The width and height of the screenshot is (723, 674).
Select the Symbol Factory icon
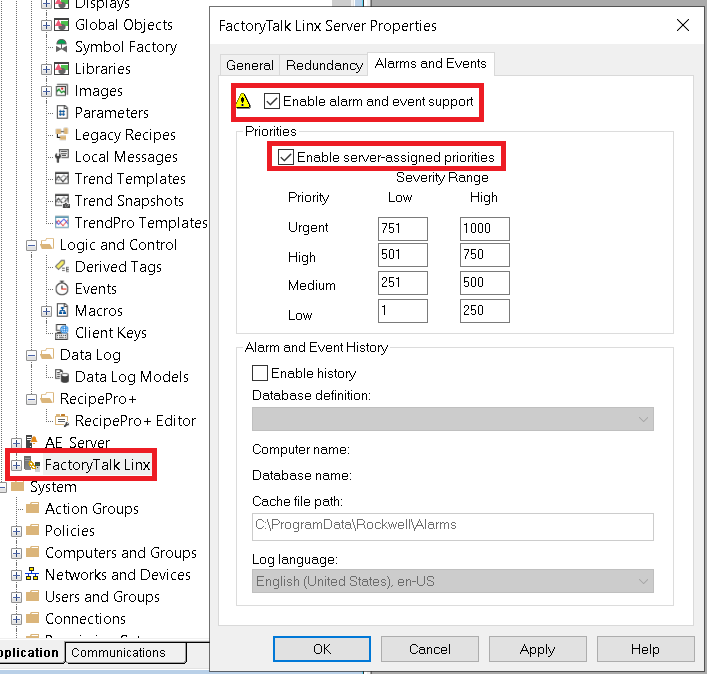click(x=62, y=46)
